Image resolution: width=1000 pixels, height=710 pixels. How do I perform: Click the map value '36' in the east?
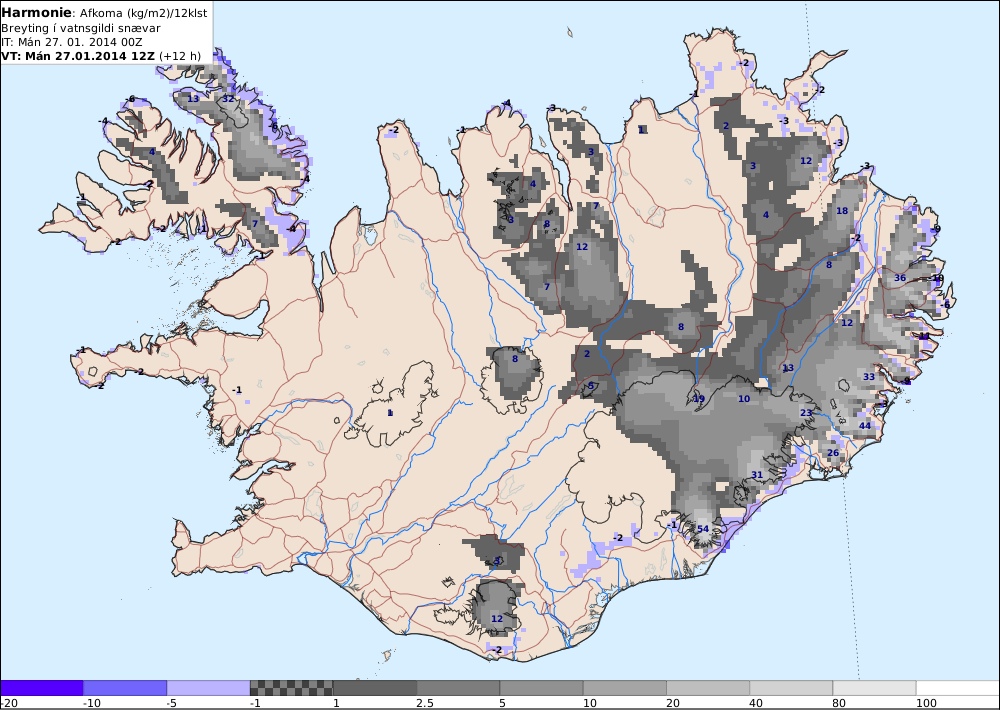pyautogui.click(x=900, y=278)
